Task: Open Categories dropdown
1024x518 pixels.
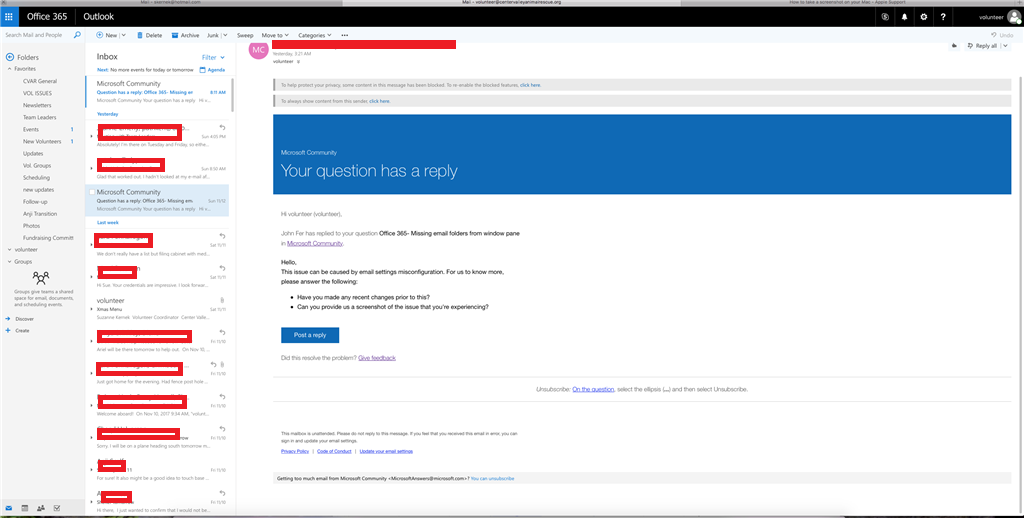Action: (315, 35)
